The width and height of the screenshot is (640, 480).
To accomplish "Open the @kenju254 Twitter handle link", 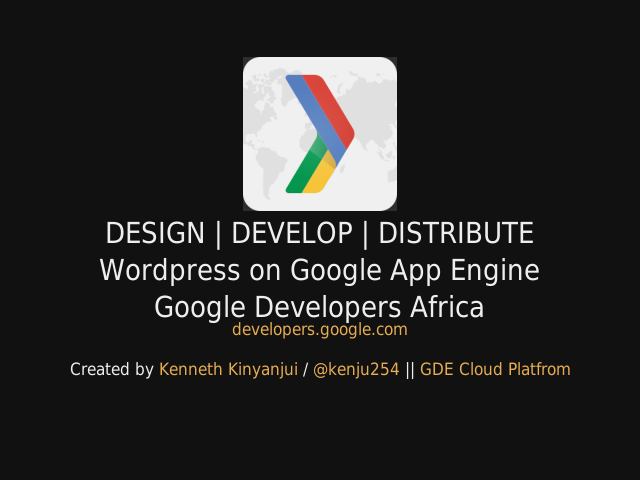I will pos(356,369).
